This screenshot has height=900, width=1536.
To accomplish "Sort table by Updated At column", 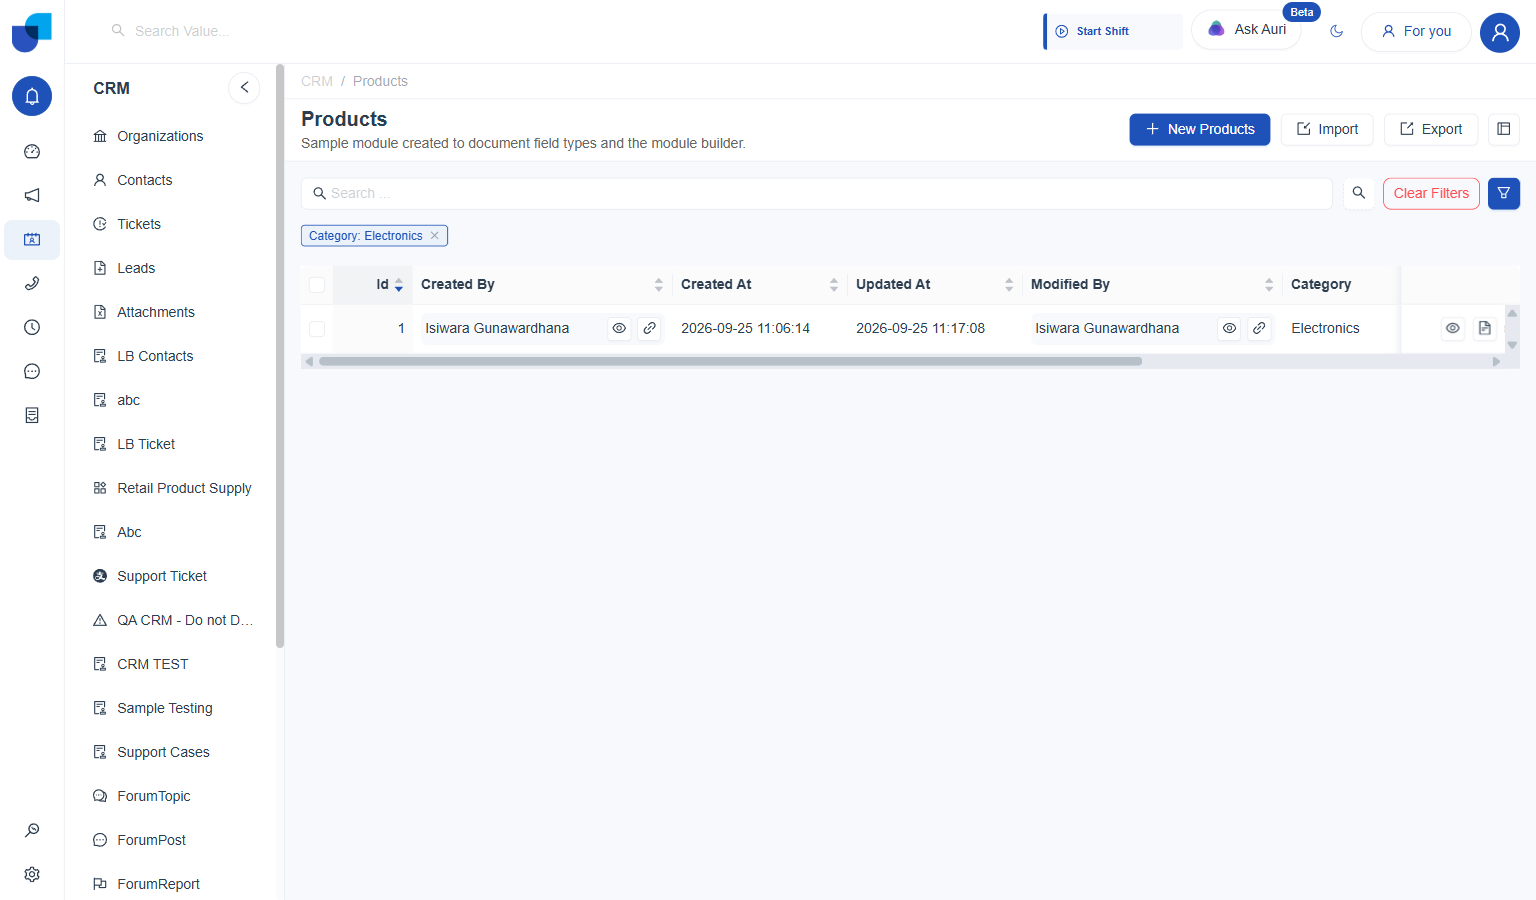I will tap(1009, 285).
